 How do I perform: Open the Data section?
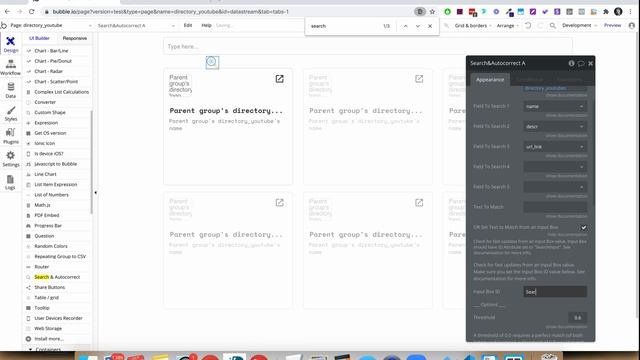pos(11,90)
